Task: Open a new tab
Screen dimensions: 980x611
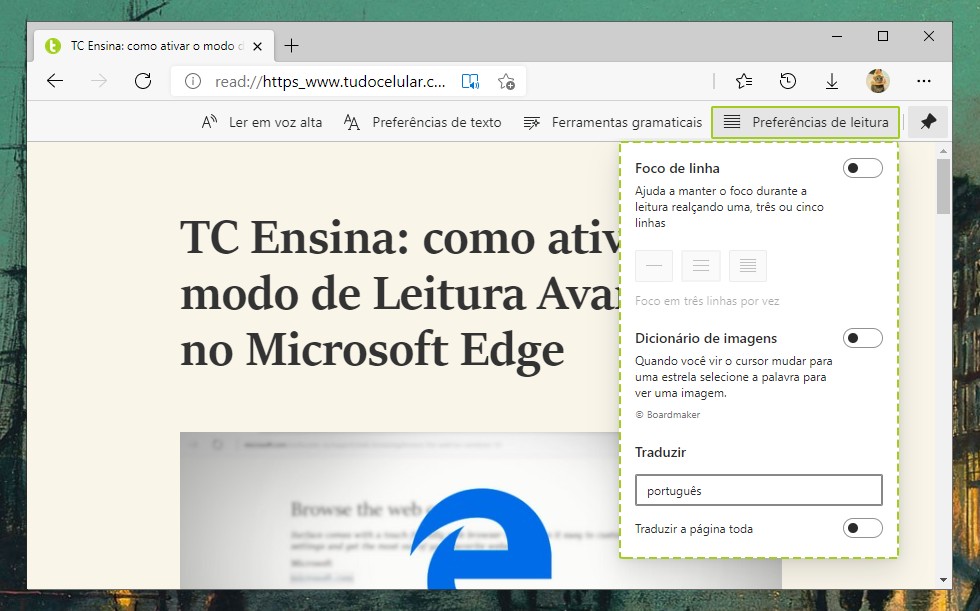Action: pos(291,46)
